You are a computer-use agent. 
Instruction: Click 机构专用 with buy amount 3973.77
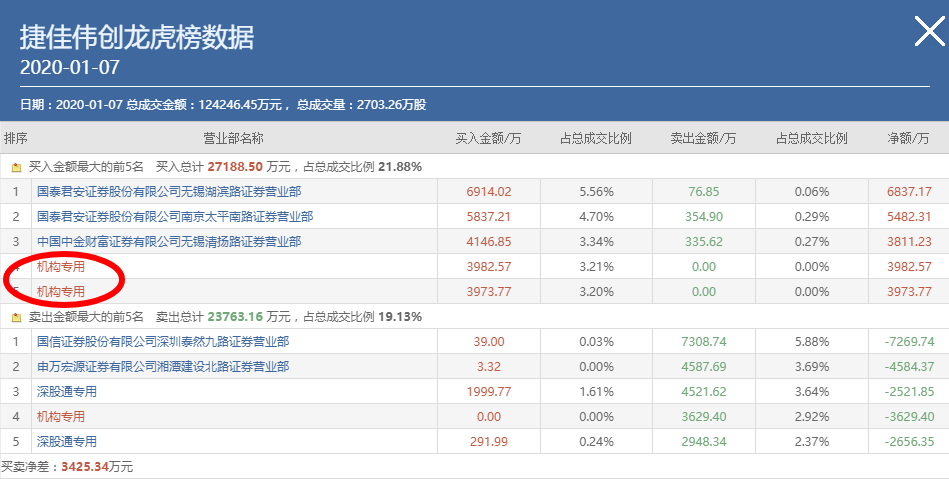tap(61, 292)
